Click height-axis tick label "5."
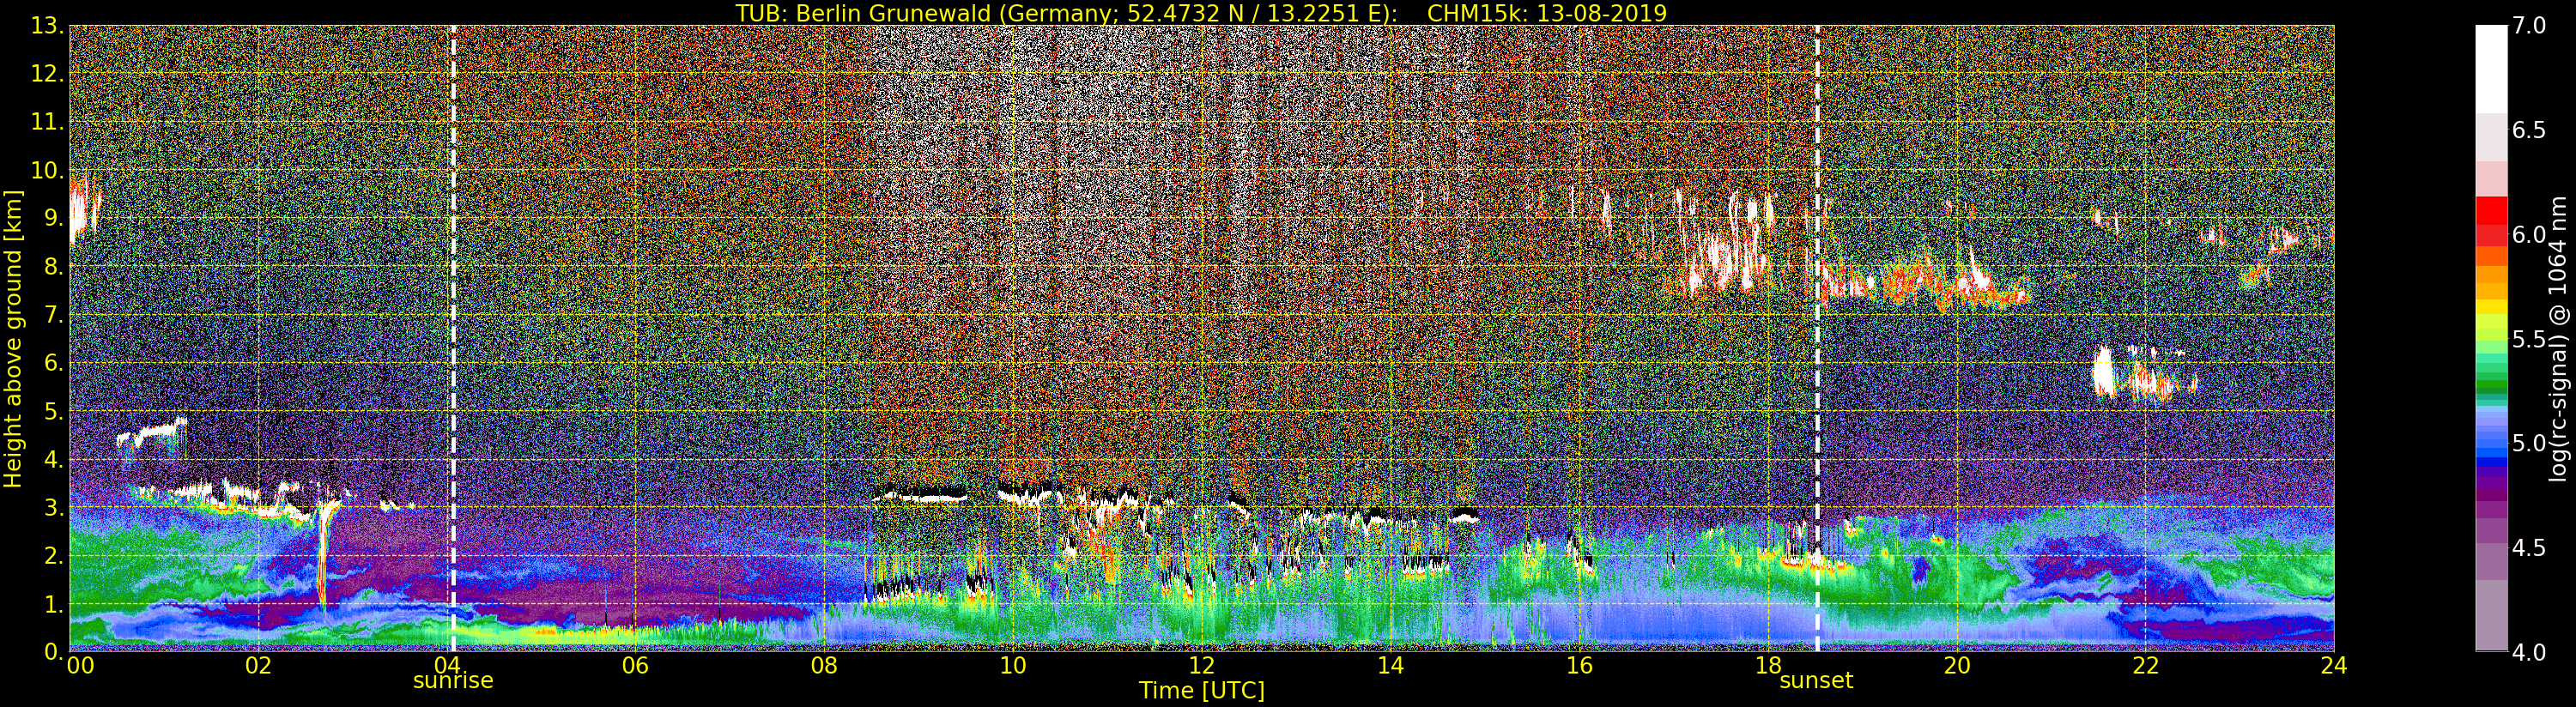Screen dimensions: 2576x707 coord(53,411)
